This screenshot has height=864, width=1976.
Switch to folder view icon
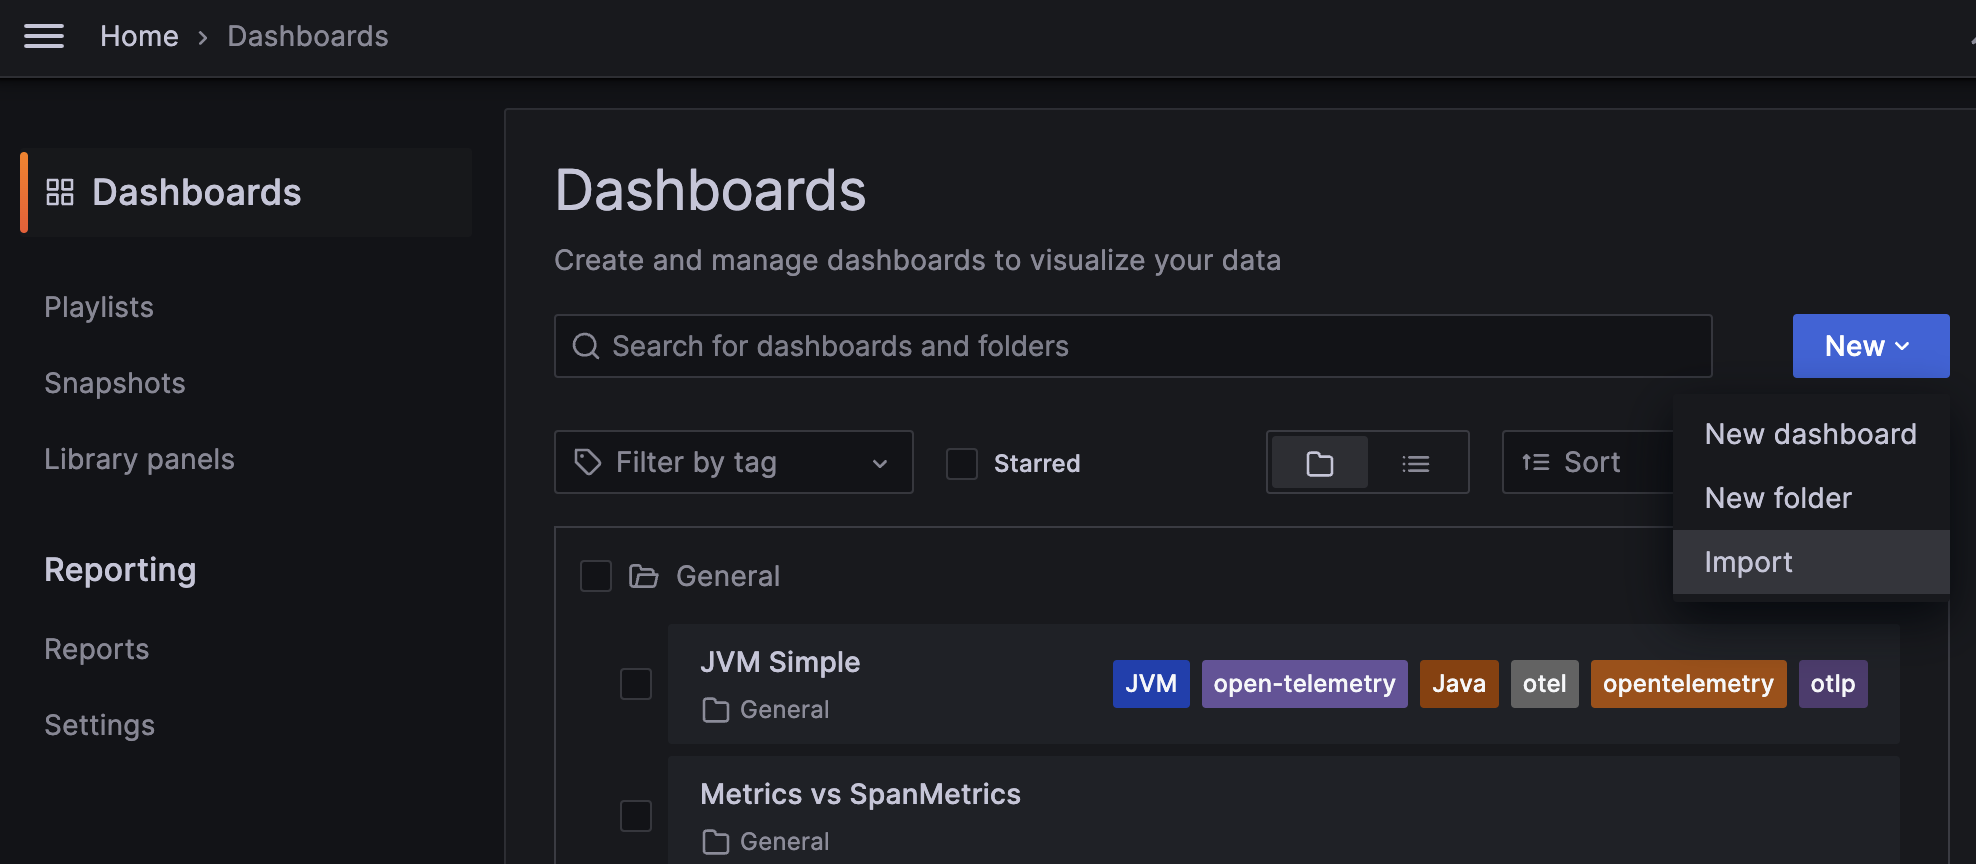pos(1319,463)
